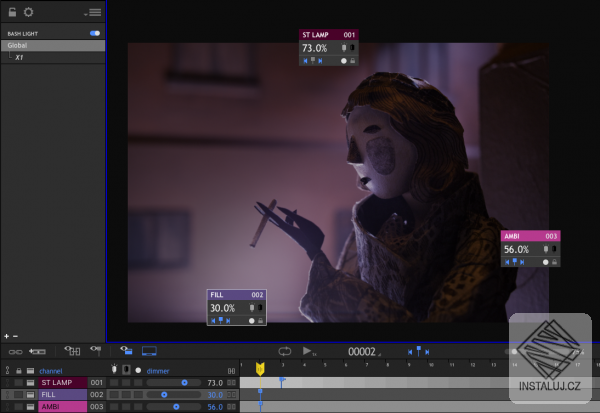Viewport: 600px width, 413px height.
Task: Click ST LAMP dimmer slider handle
Action: 184,382
